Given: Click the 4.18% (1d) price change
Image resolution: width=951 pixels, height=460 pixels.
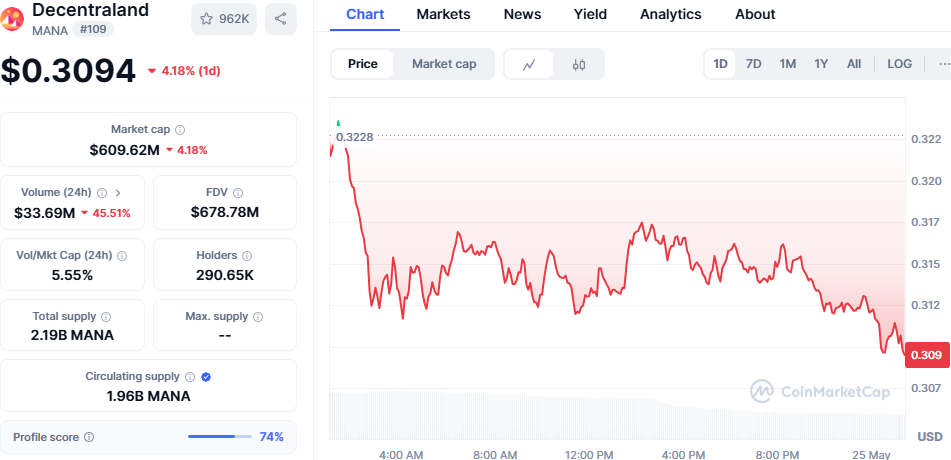Looking at the screenshot, I should pos(184,71).
